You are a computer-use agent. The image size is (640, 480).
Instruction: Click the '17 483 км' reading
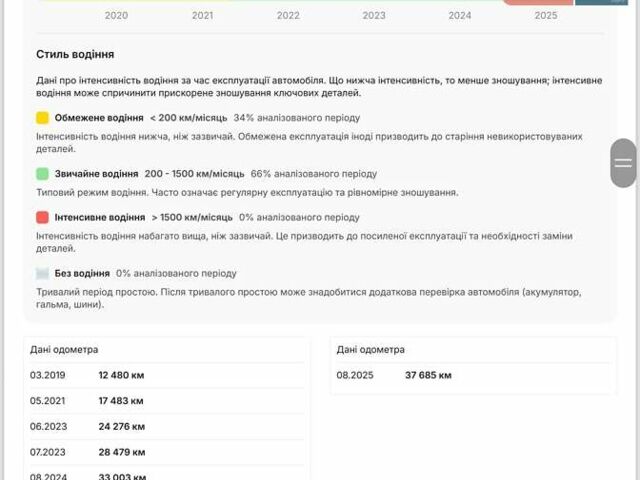[x=121, y=401]
